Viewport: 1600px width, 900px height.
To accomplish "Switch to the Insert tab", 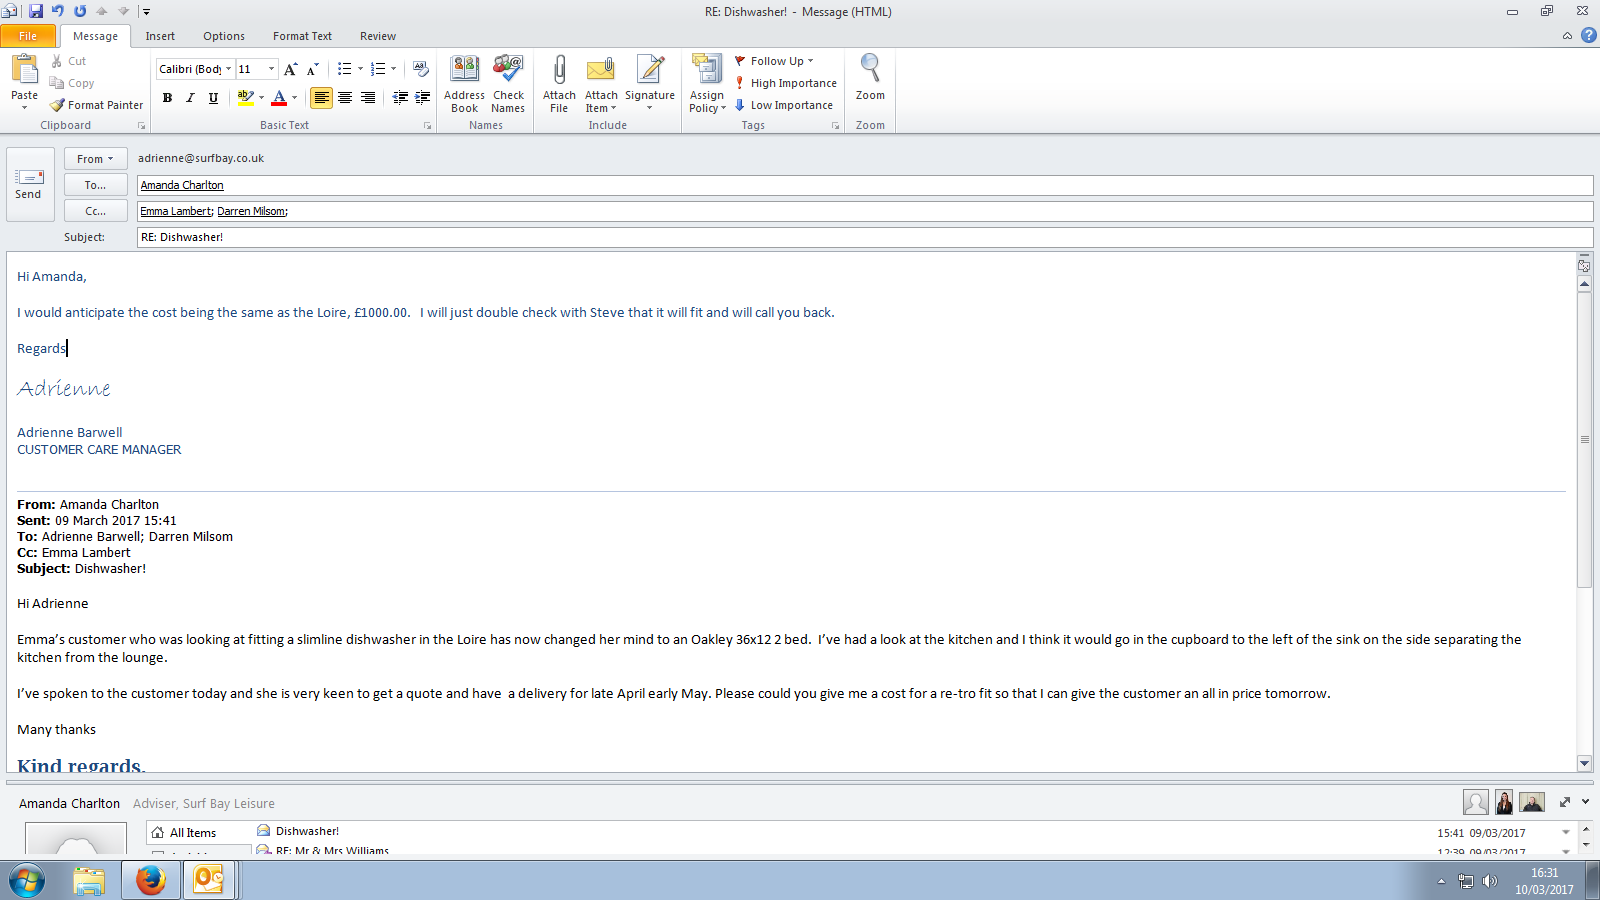I will coord(160,36).
